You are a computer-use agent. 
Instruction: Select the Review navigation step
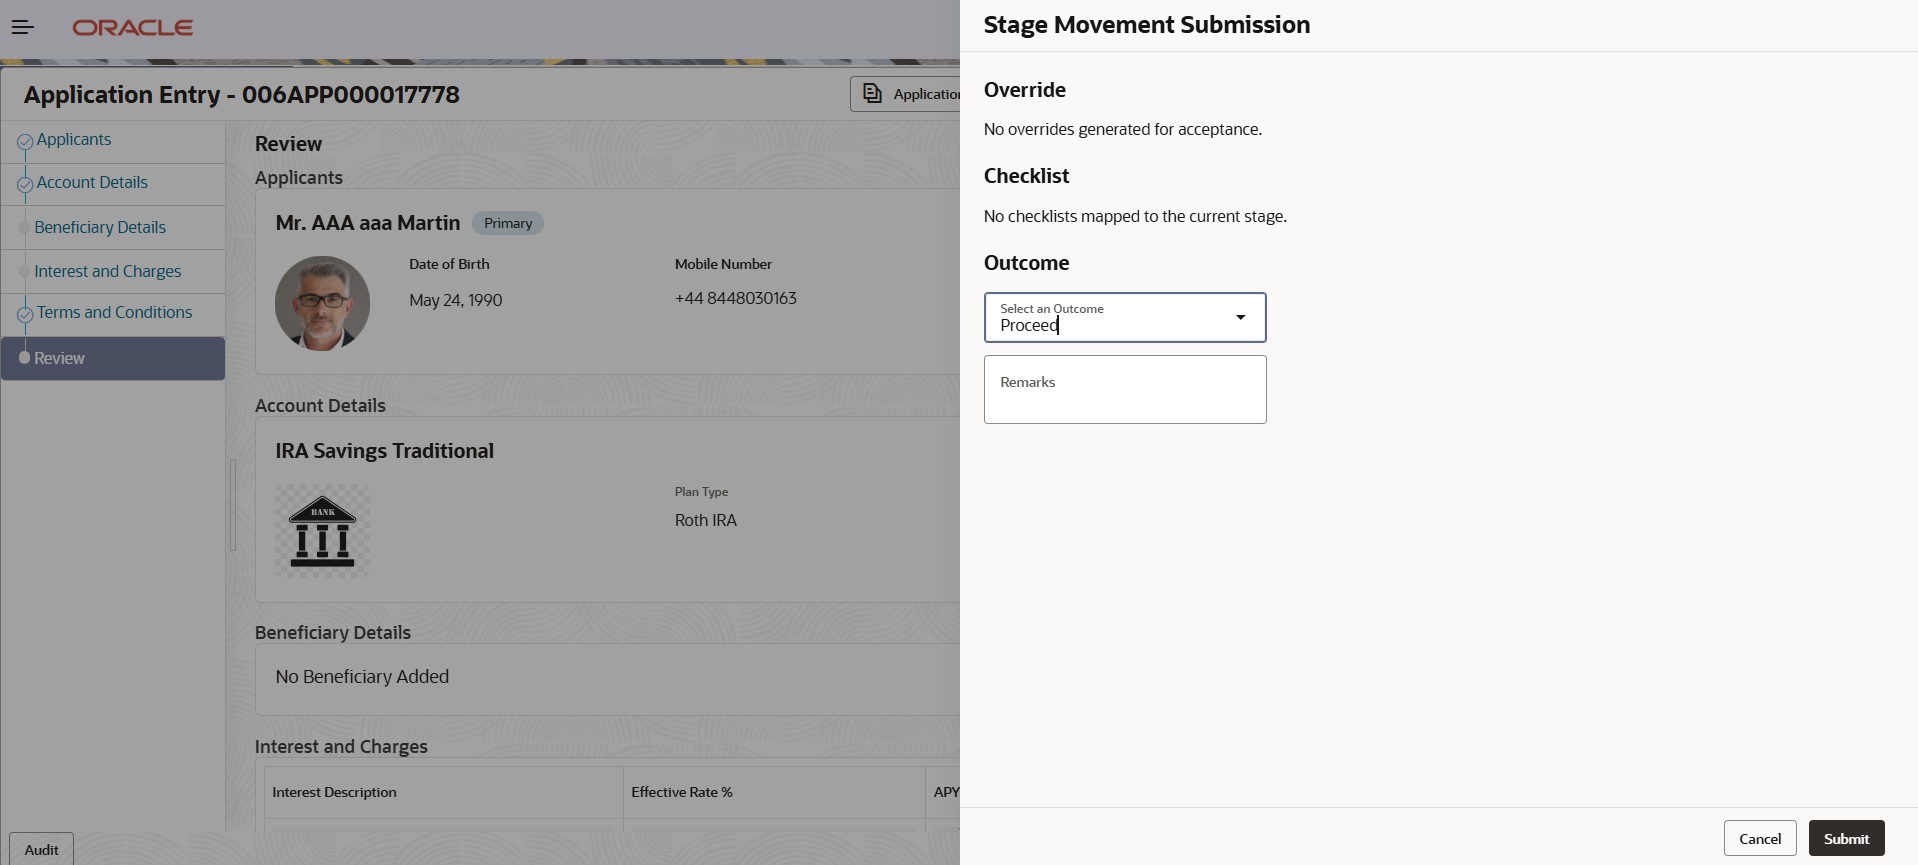click(60, 358)
